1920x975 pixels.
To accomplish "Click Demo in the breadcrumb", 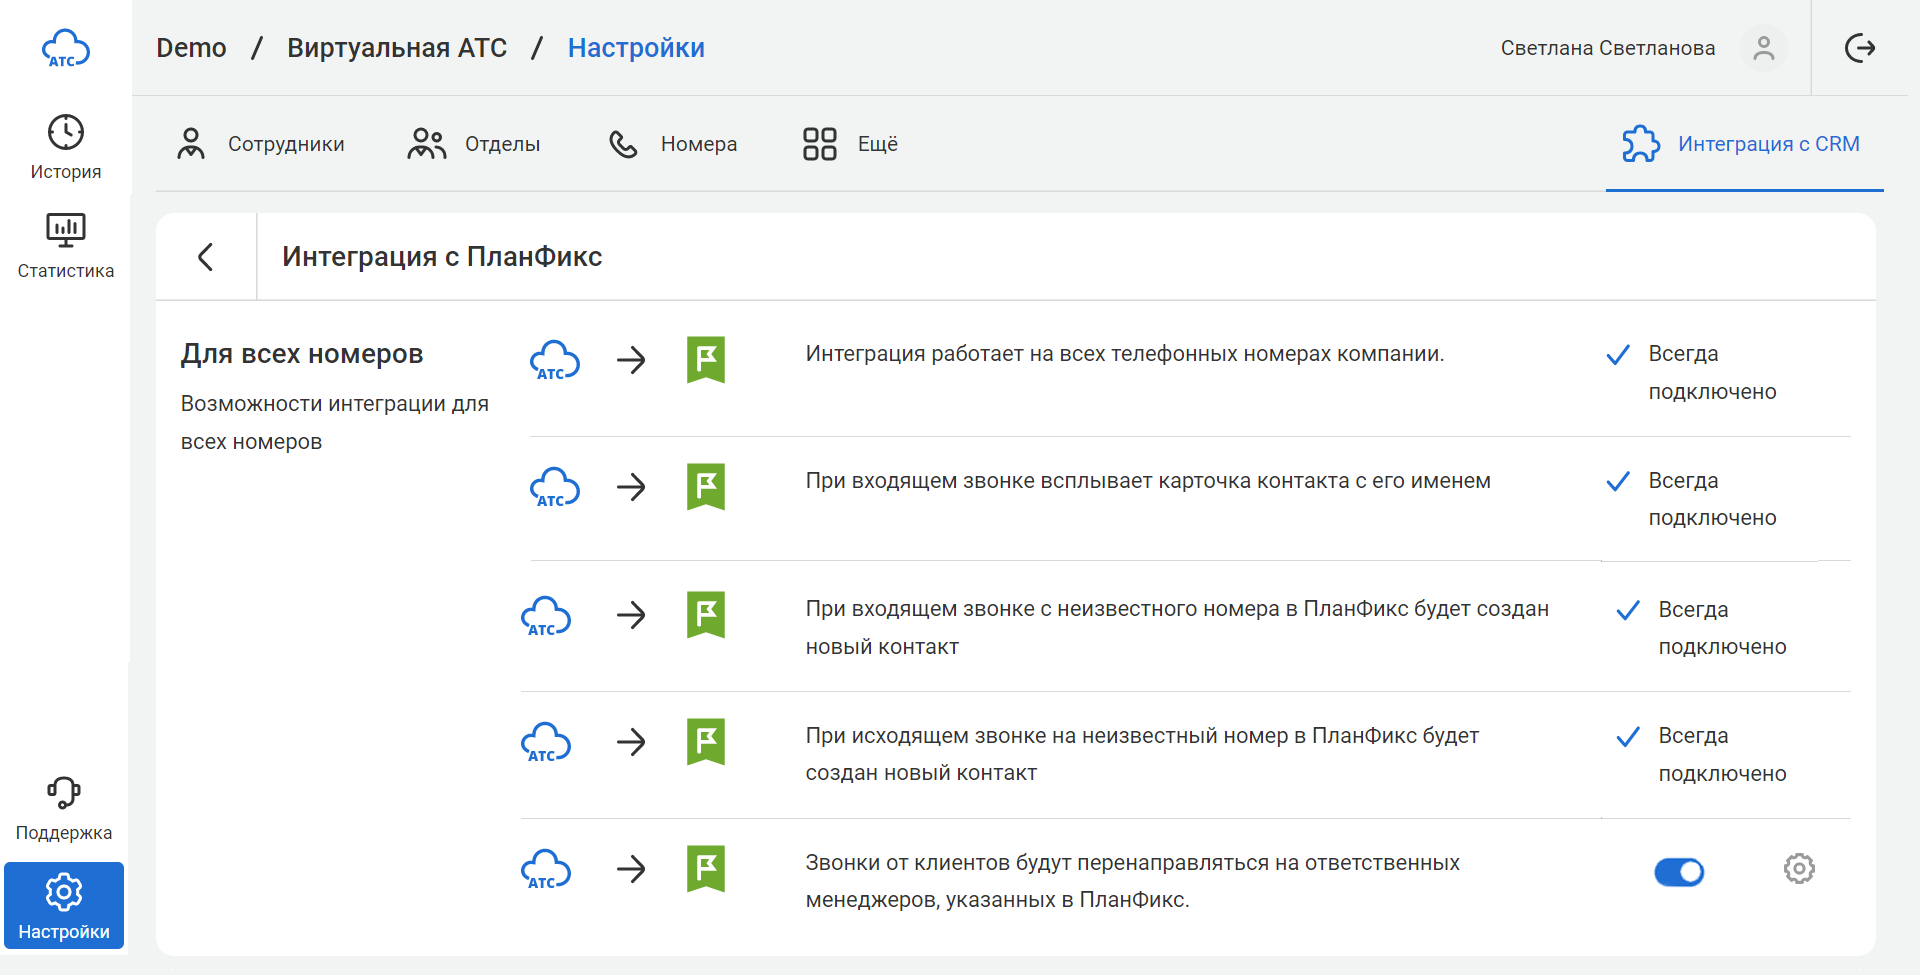I will point(191,48).
